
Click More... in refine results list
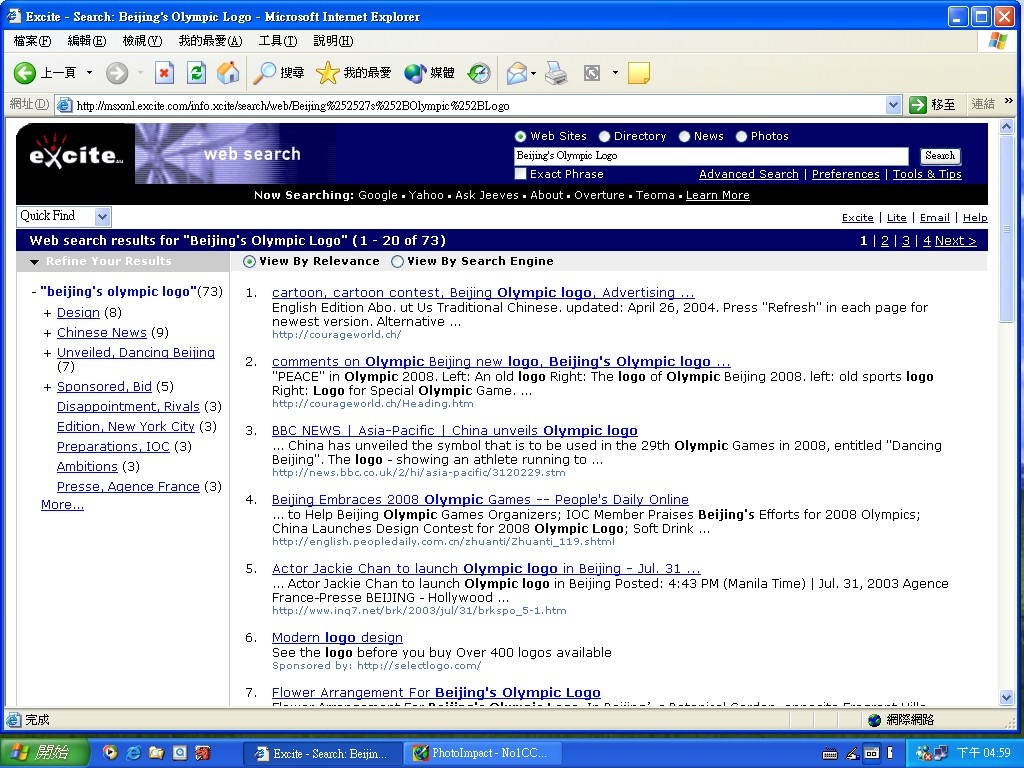pos(62,505)
